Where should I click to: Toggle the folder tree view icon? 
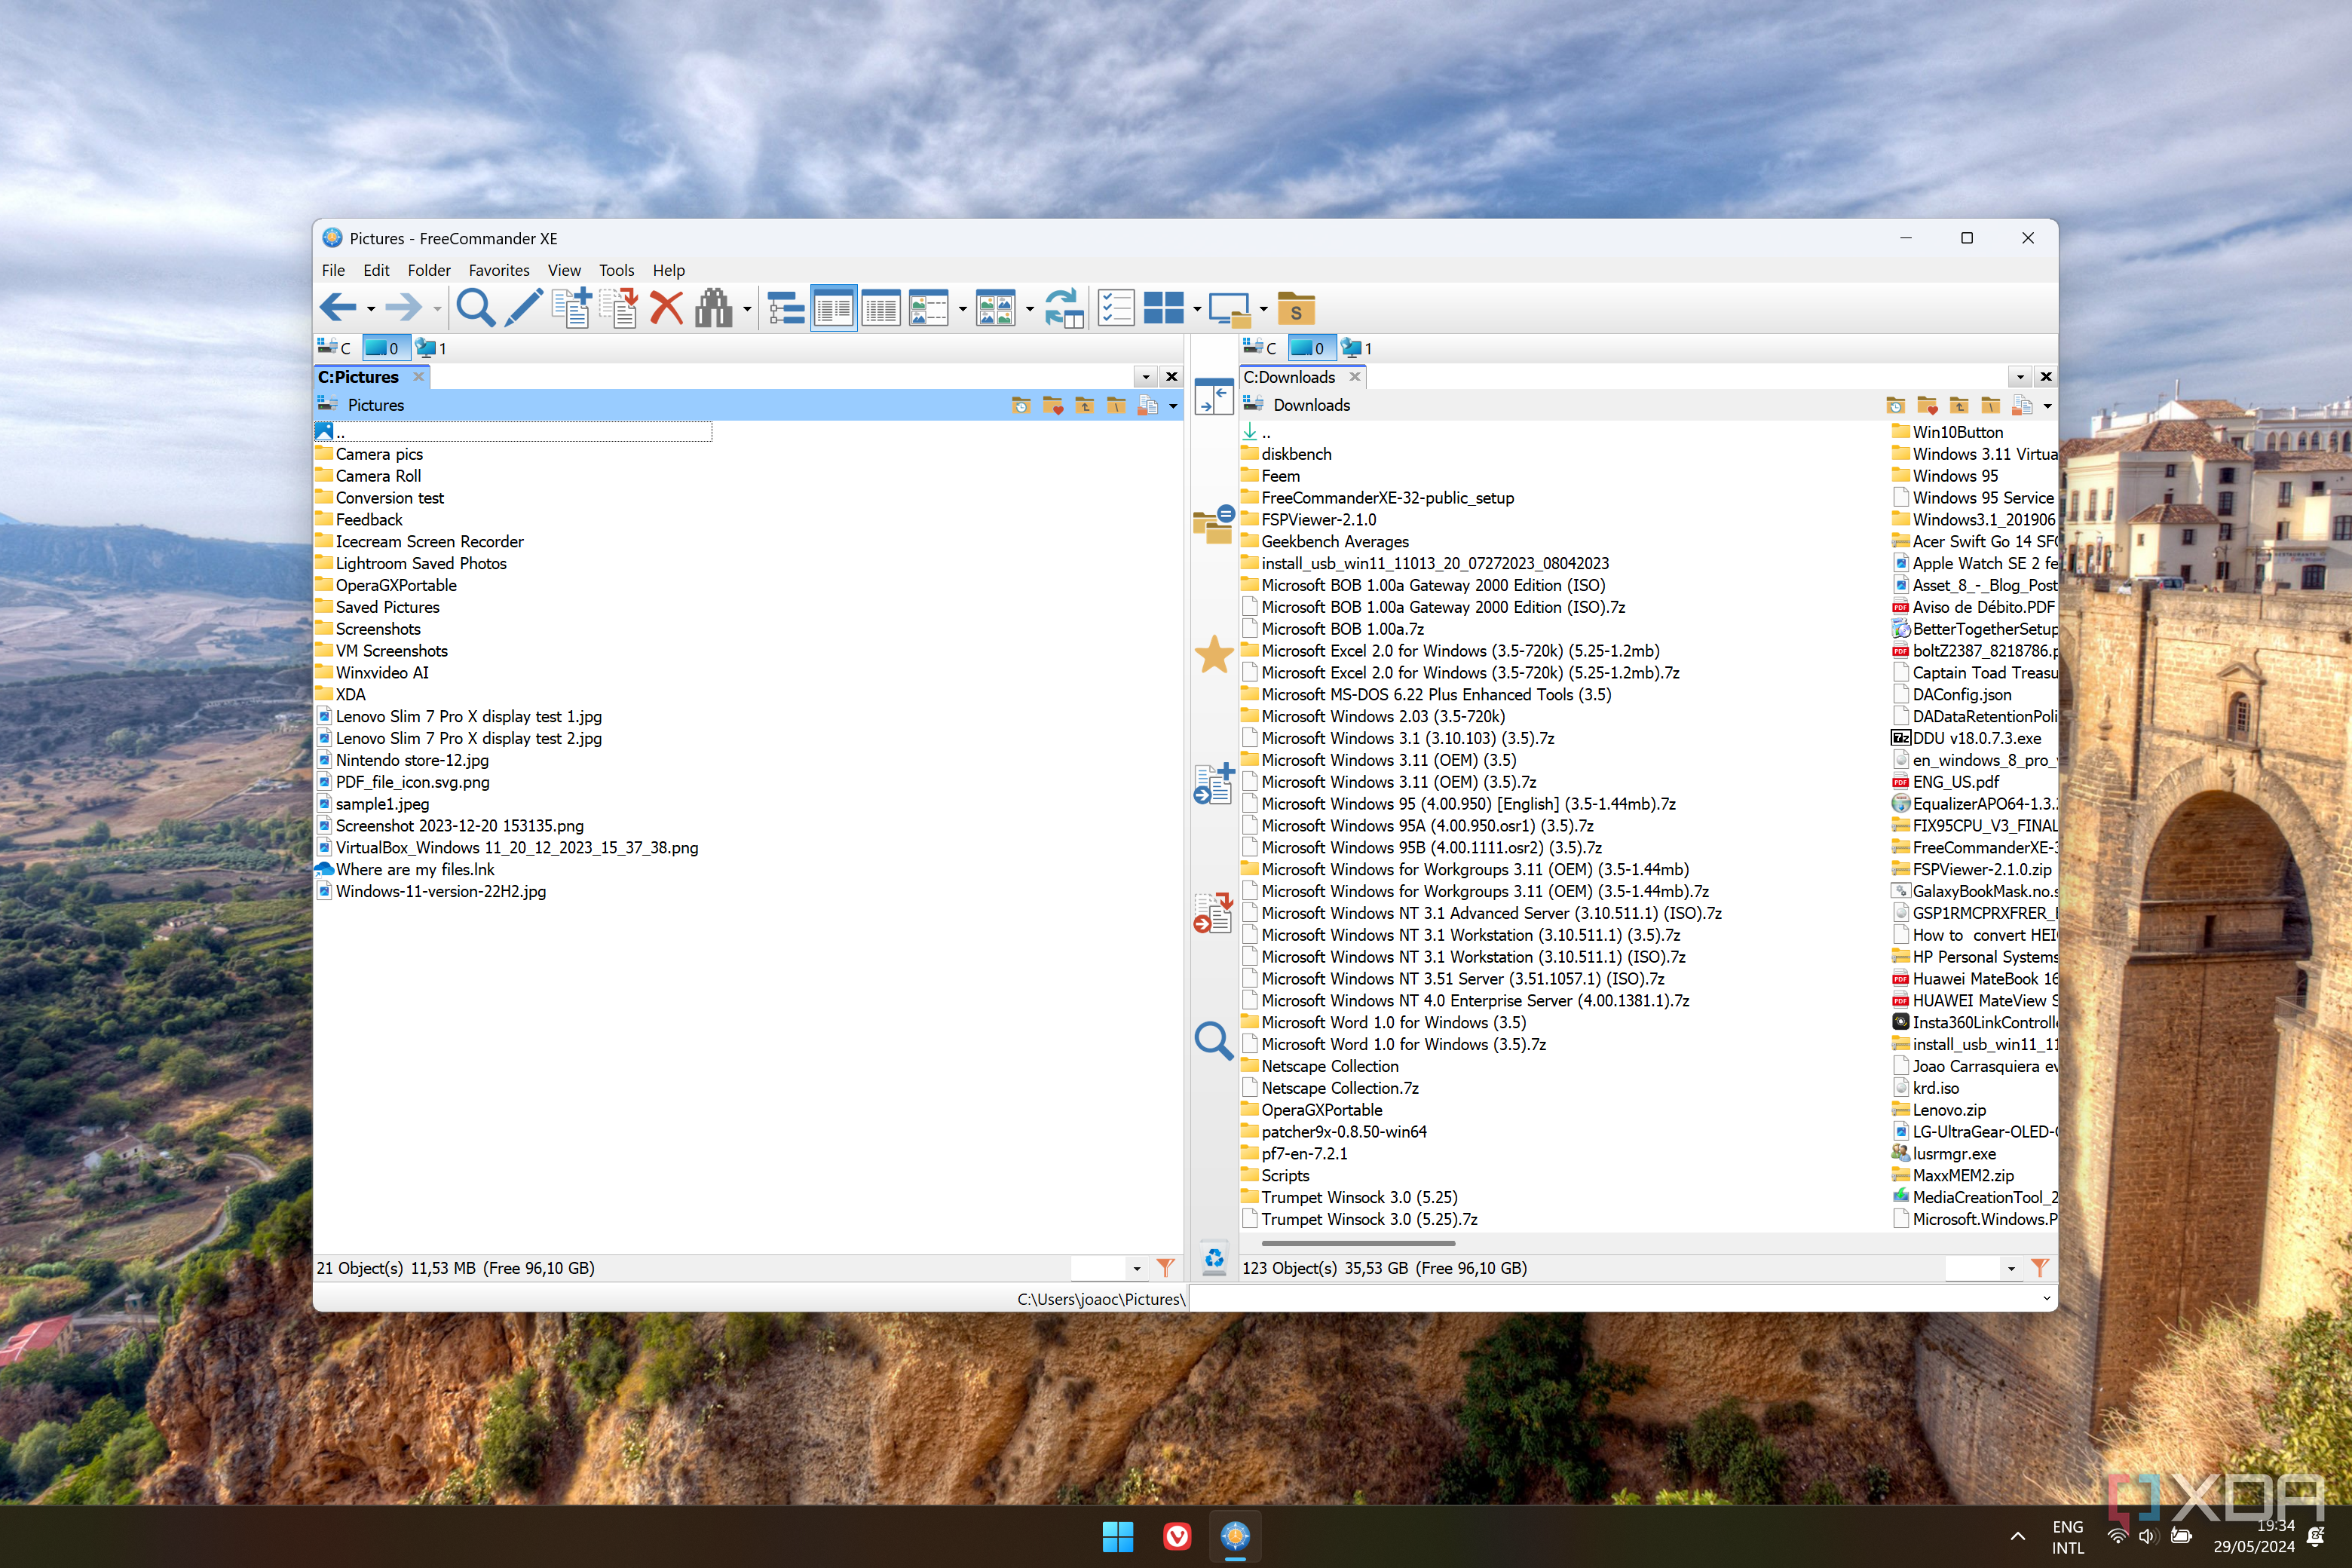pos(786,308)
